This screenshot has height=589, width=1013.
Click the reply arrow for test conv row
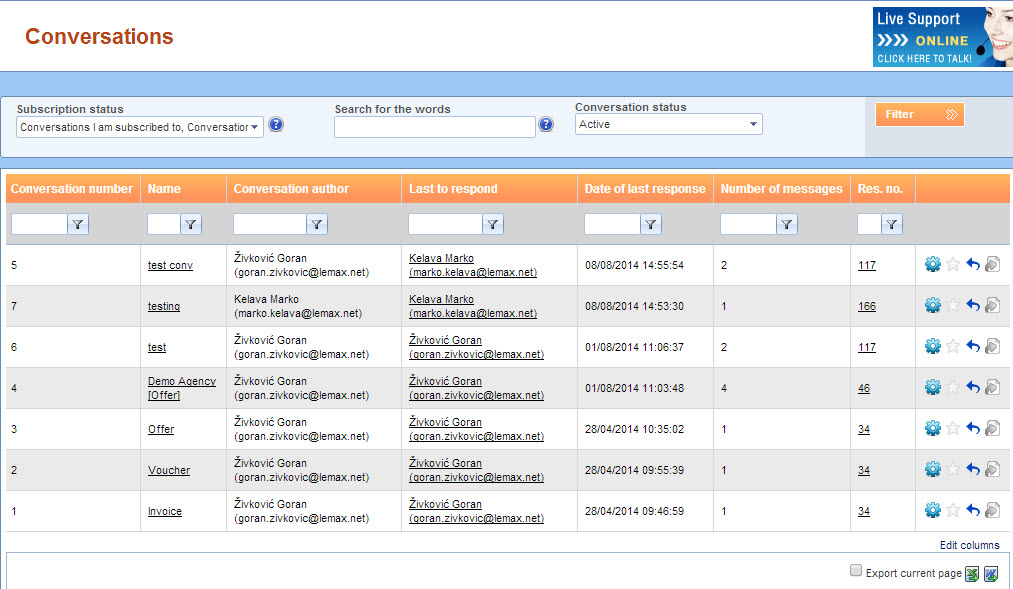tap(973, 264)
